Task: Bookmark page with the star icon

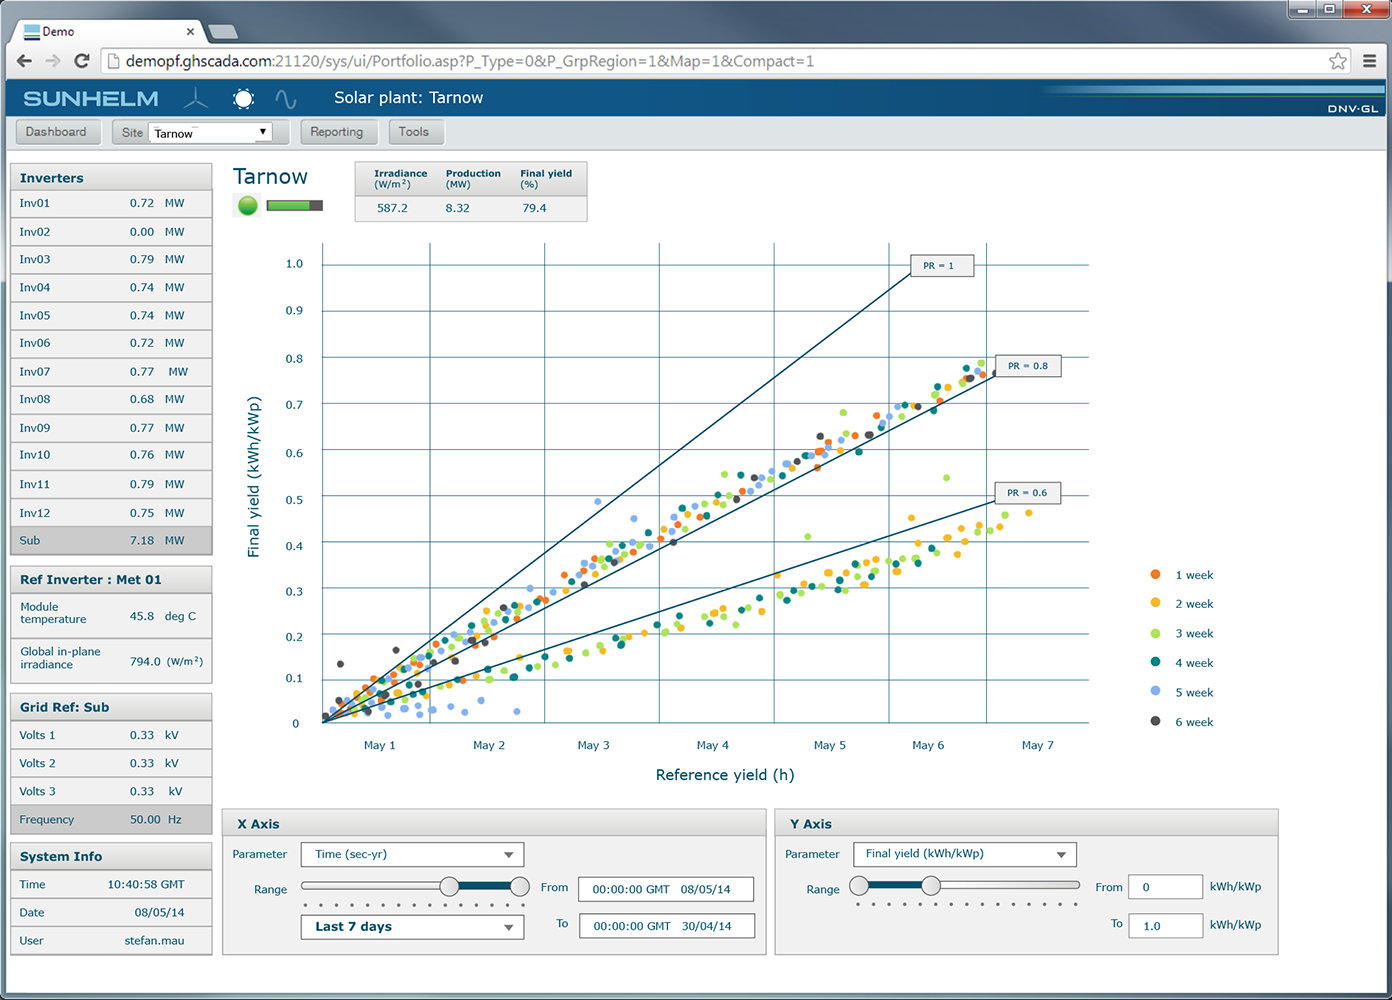Action: click(x=1338, y=61)
